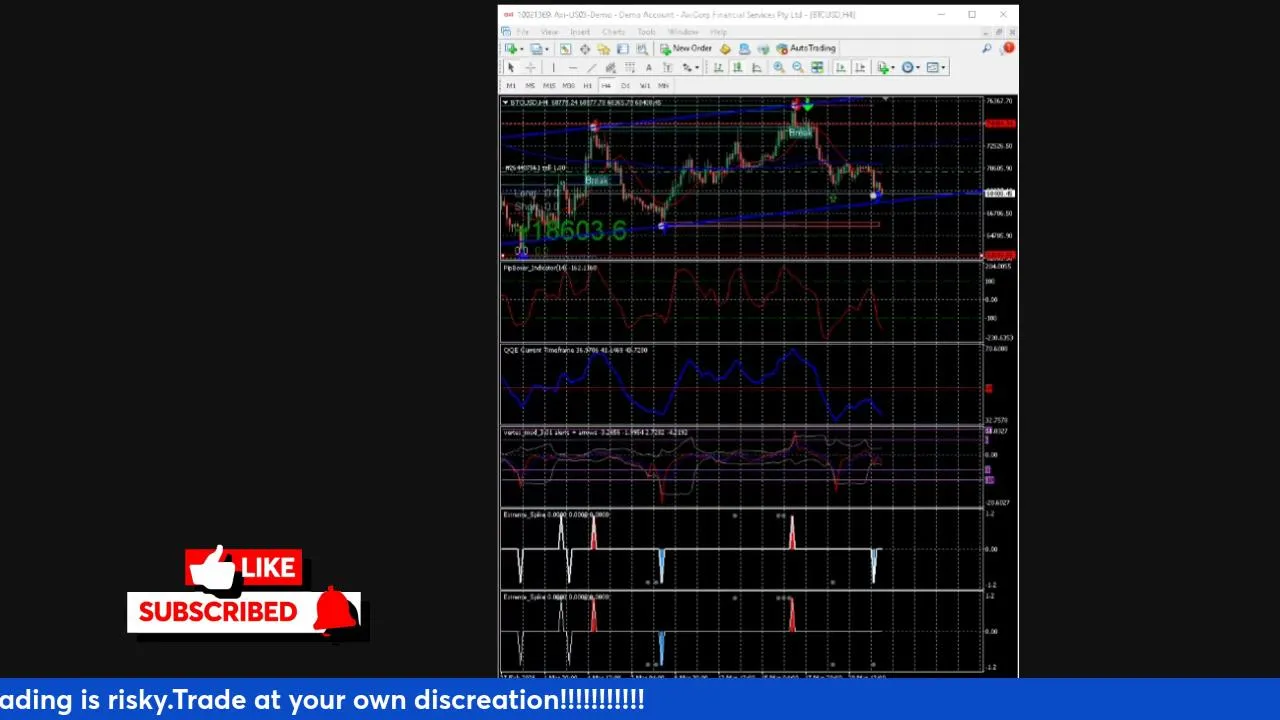Click the search magnifier in toolbar
Viewport: 1280px width, 720px height.
pos(986,48)
